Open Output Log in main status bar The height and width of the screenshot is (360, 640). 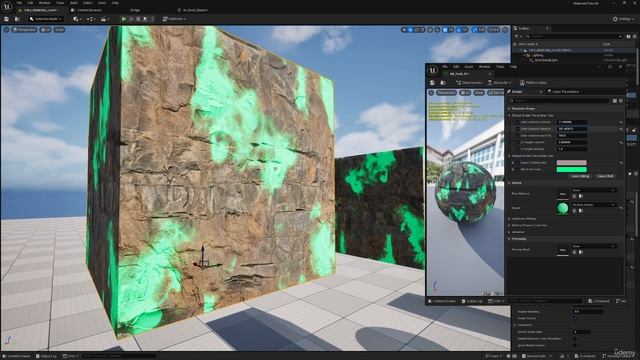(47, 356)
